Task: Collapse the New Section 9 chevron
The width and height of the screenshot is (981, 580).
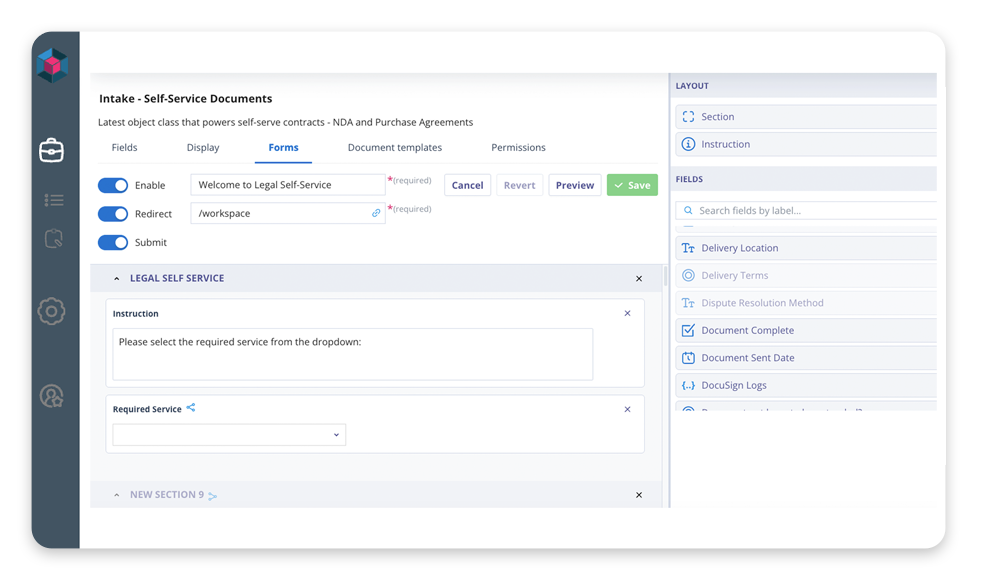Action: pos(117,495)
